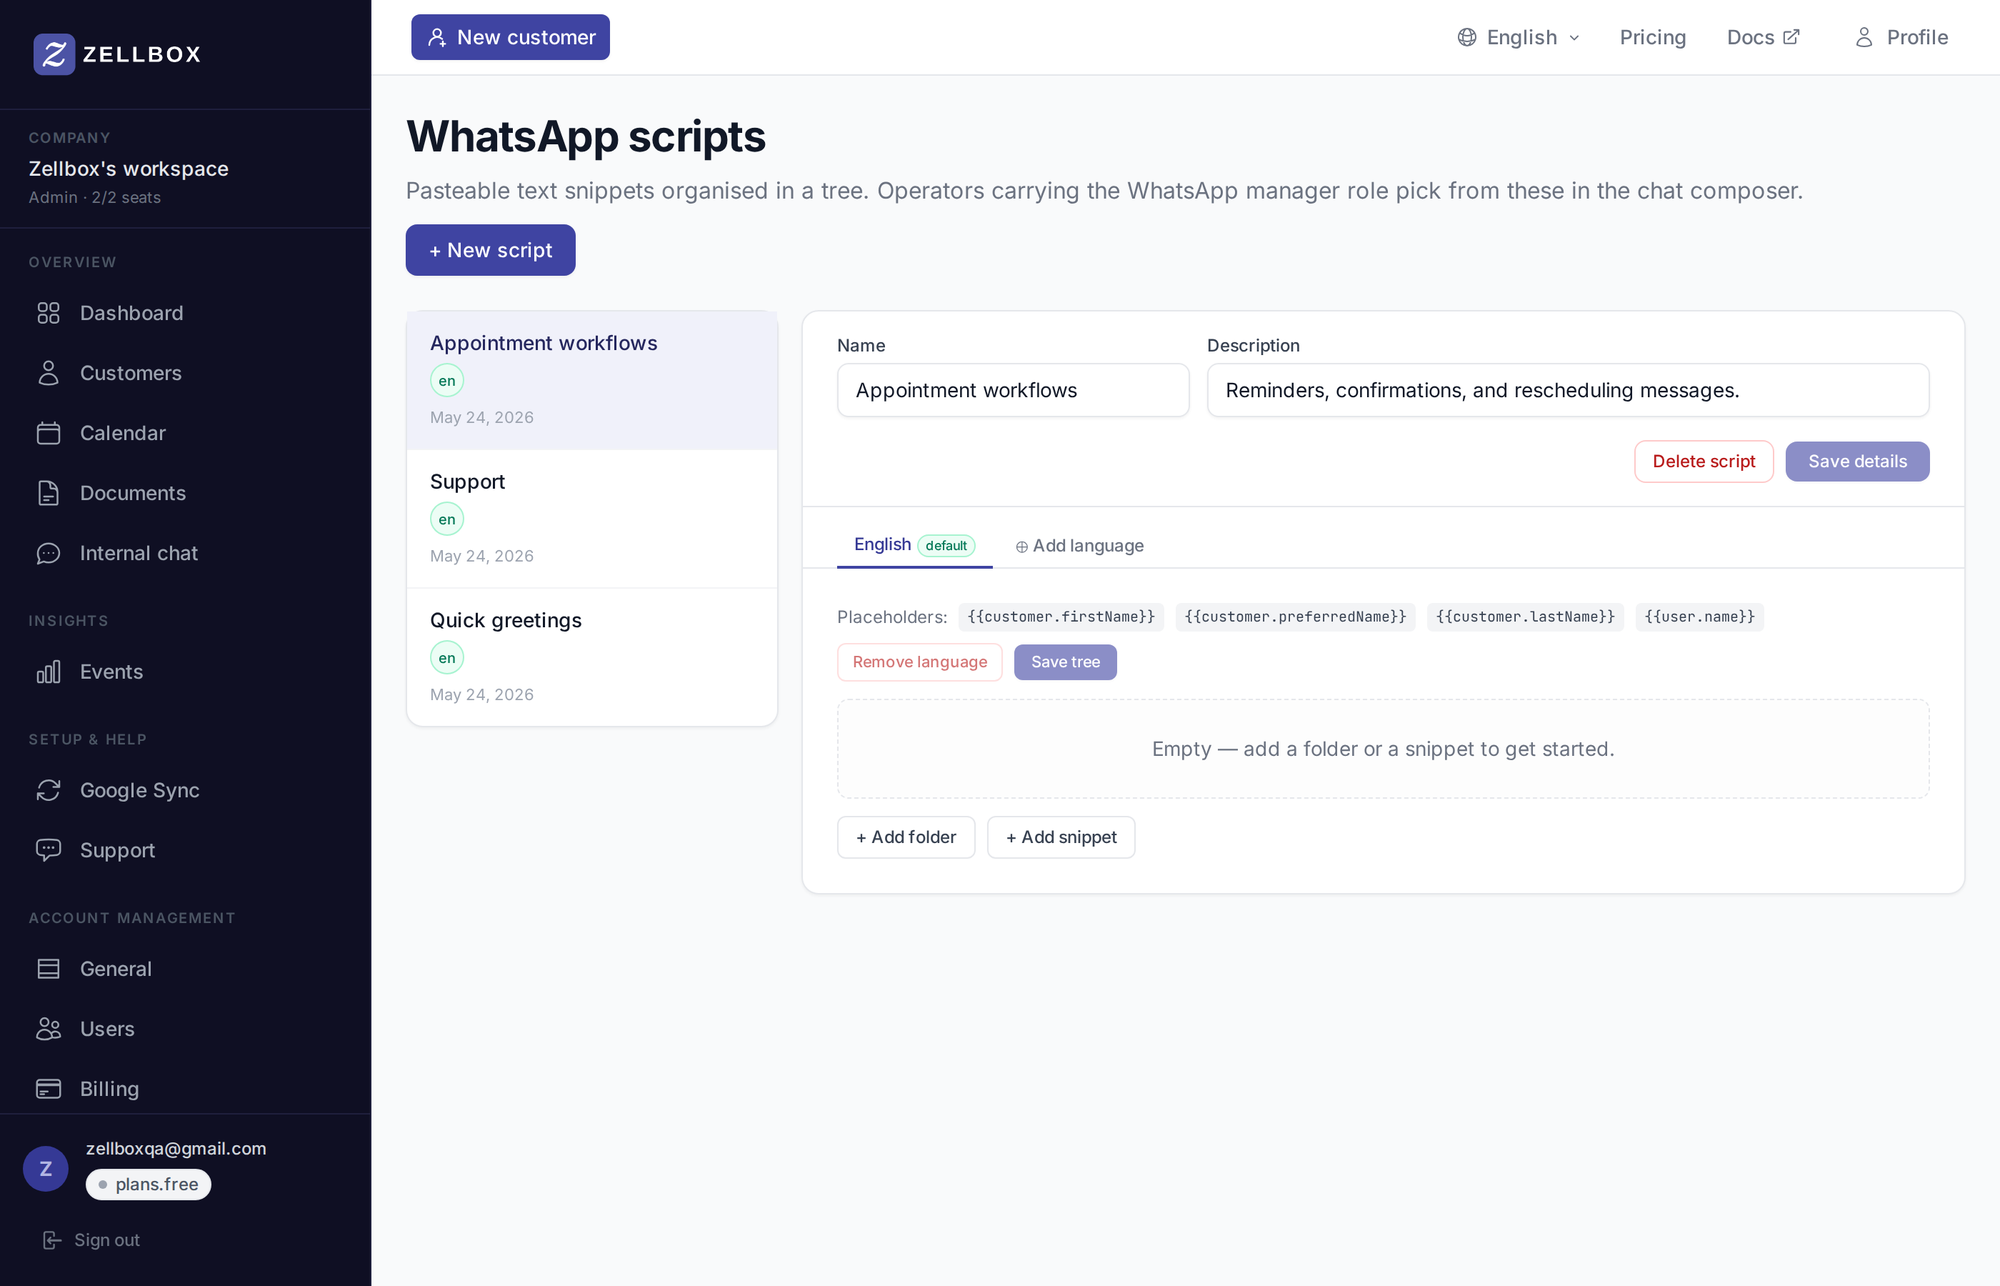Click the {{customer.firstName}} placeholder chip
Image resolution: width=2000 pixels, height=1286 pixels.
click(1061, 617)
